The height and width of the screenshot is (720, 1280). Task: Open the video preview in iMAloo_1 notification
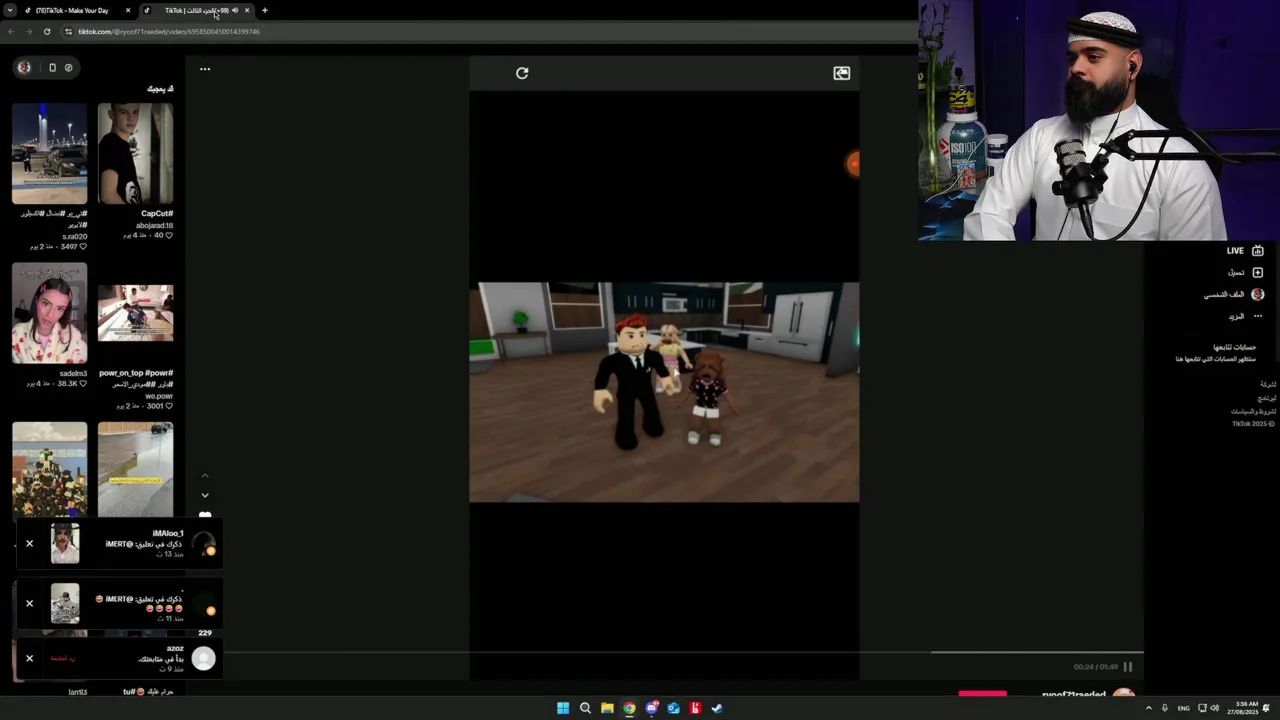[x=65, y=544]
